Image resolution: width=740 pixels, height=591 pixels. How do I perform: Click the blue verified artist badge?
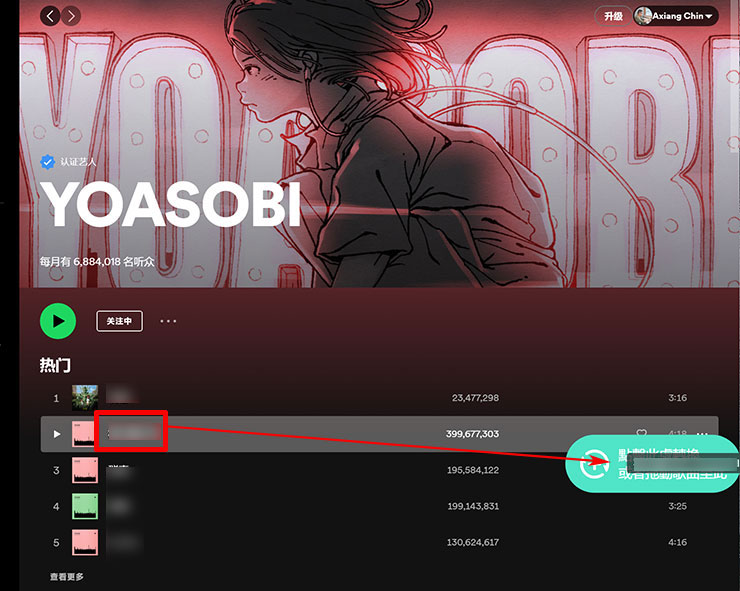(47, 162)
